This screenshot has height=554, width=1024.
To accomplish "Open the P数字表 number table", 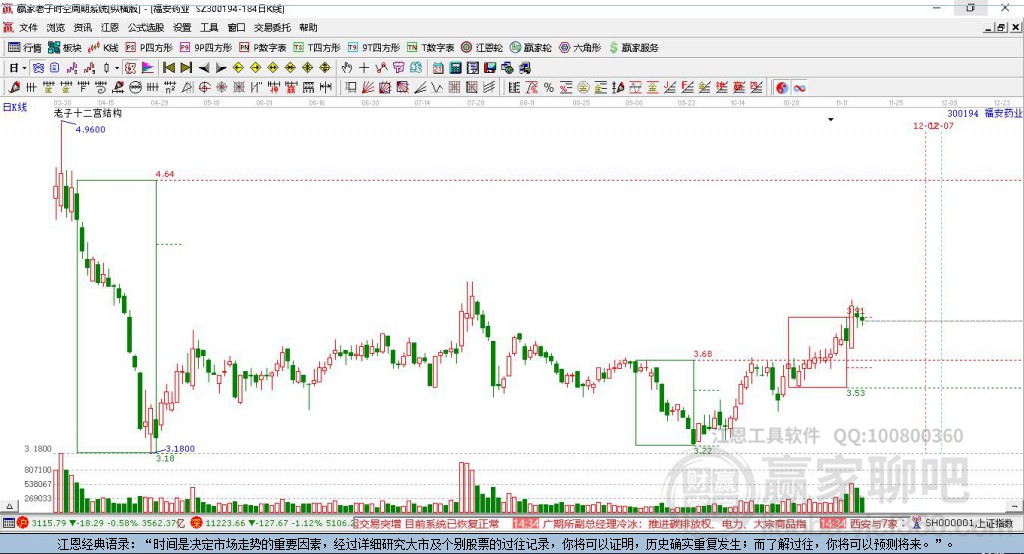I will coord(263,48).
